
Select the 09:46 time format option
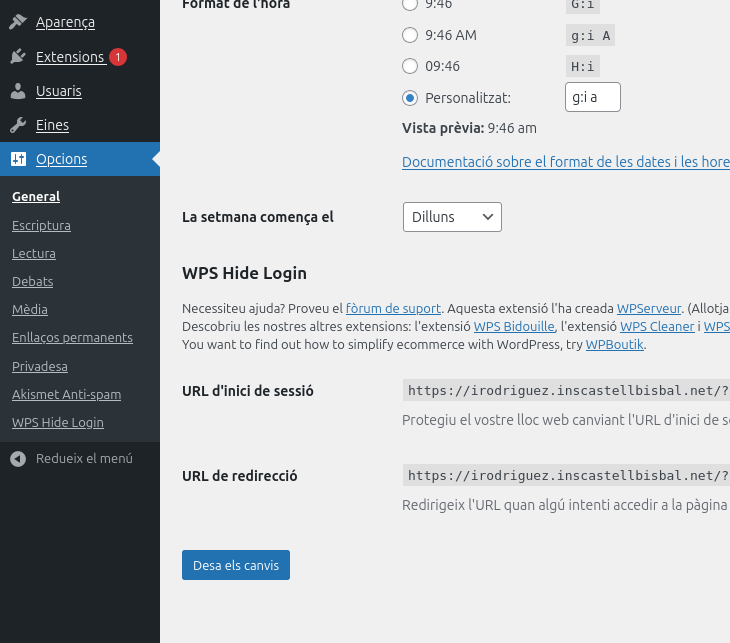[x=410, y=67]
